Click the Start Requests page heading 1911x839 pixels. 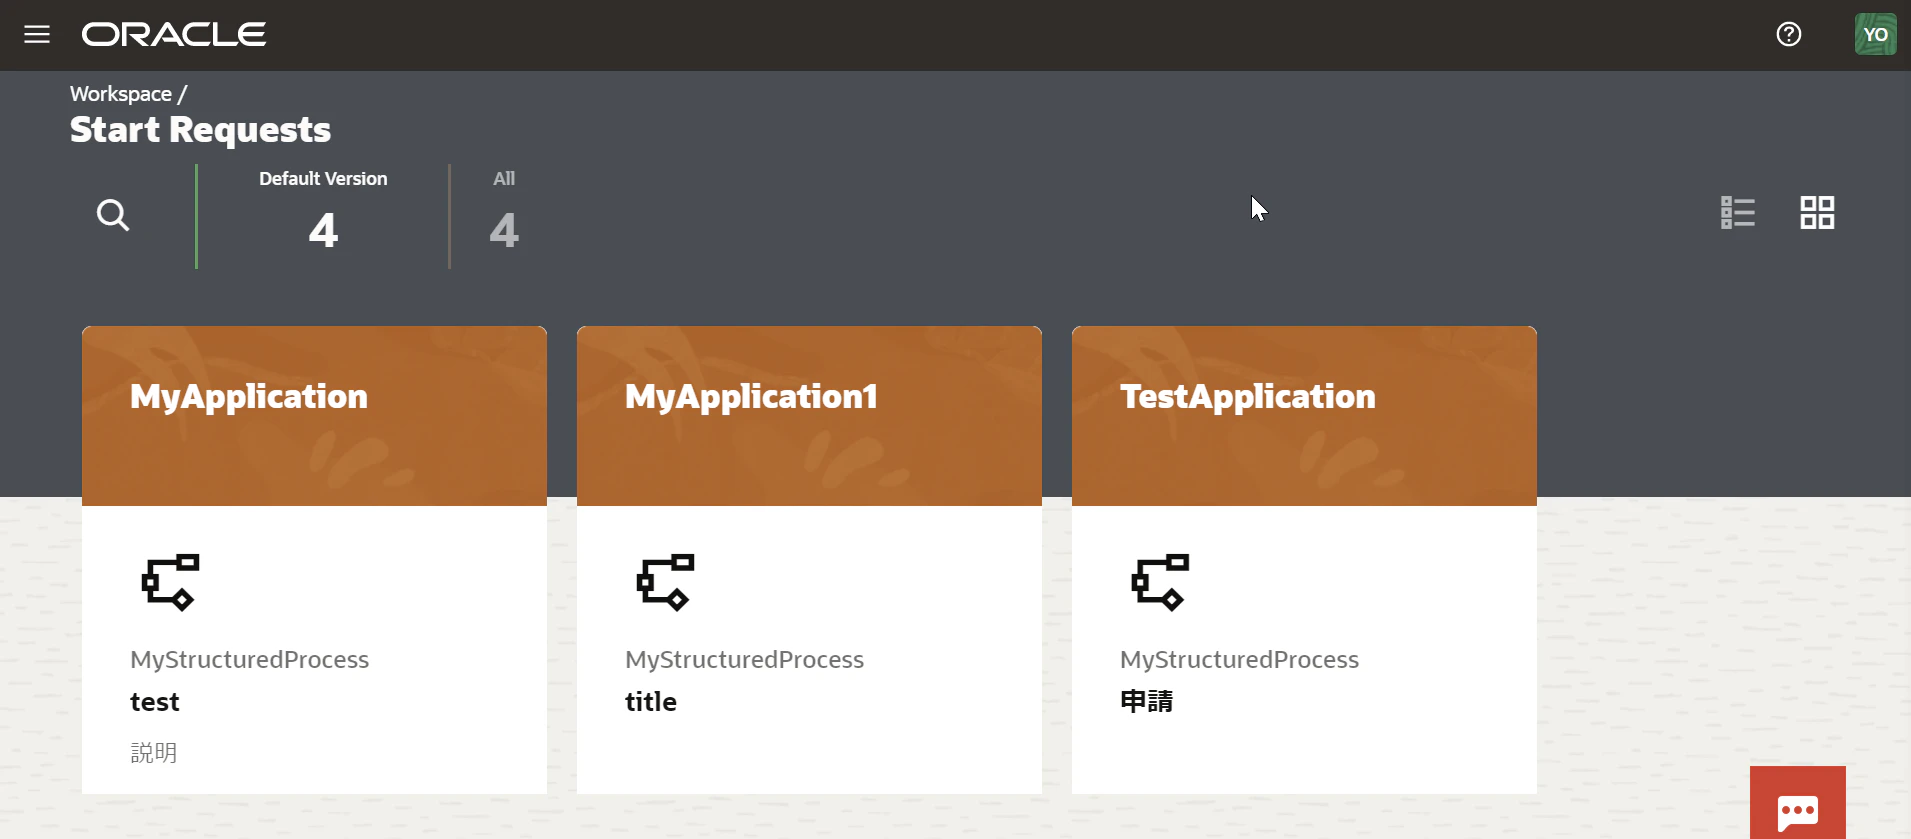(x=200, y=130)
